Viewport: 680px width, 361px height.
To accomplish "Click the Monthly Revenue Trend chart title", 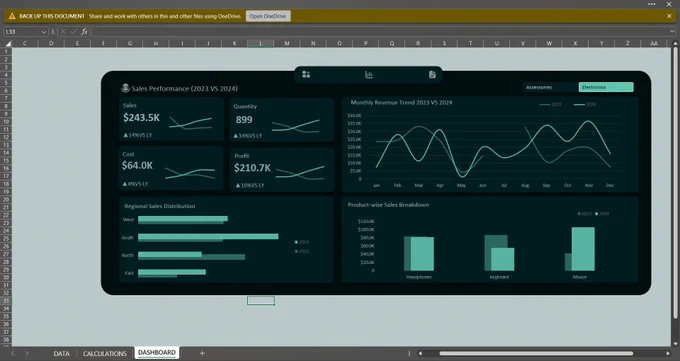I will (401, 103).
